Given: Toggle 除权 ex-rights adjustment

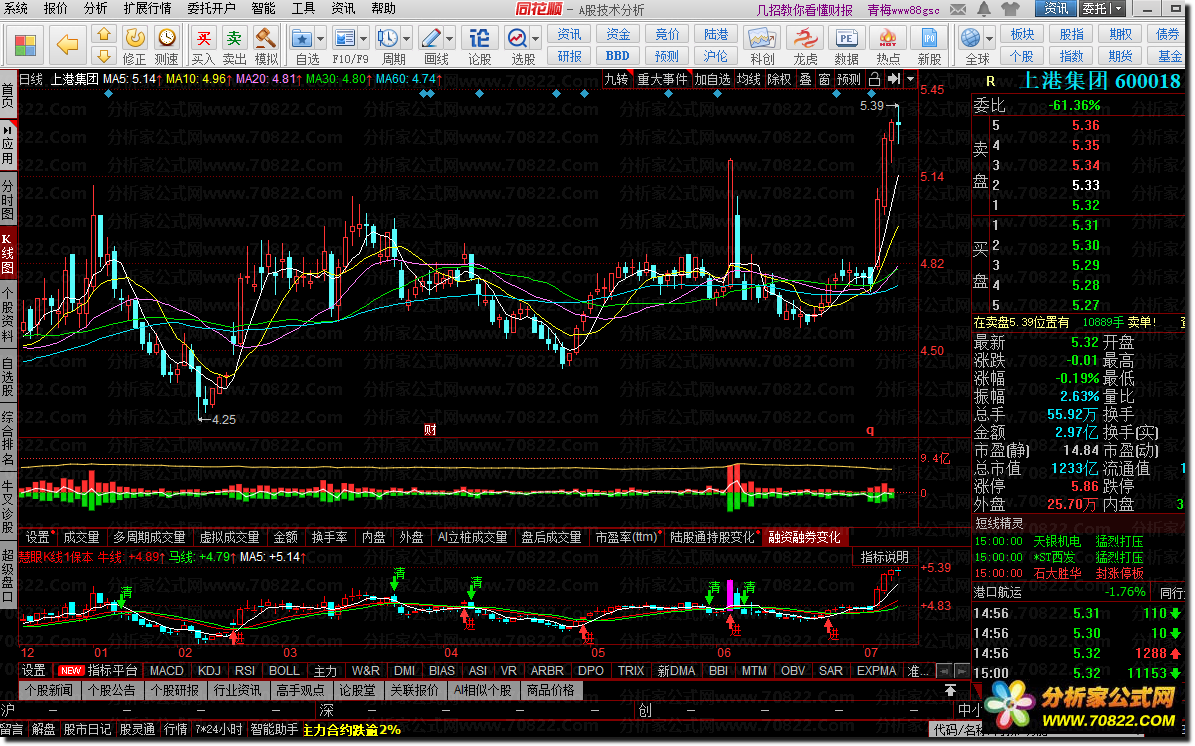Looking at the screenshot, I should pos(780,79).
